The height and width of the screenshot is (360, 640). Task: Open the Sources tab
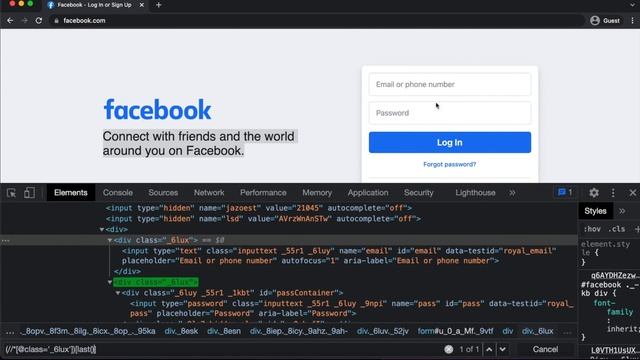tap(163, 193)
